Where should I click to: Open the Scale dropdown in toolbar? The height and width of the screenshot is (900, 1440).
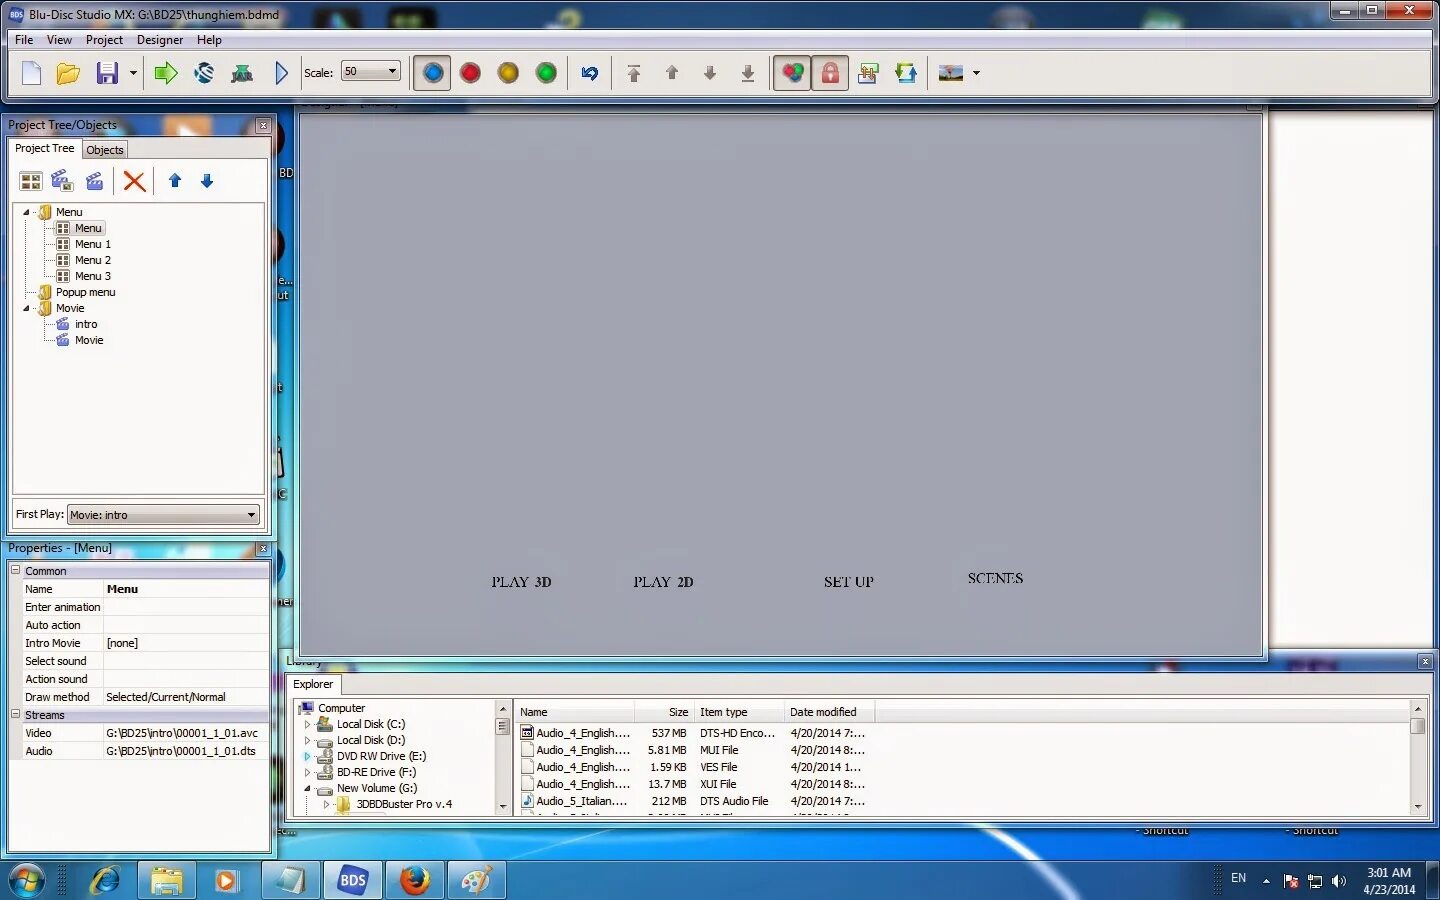[x=394, y=71]
